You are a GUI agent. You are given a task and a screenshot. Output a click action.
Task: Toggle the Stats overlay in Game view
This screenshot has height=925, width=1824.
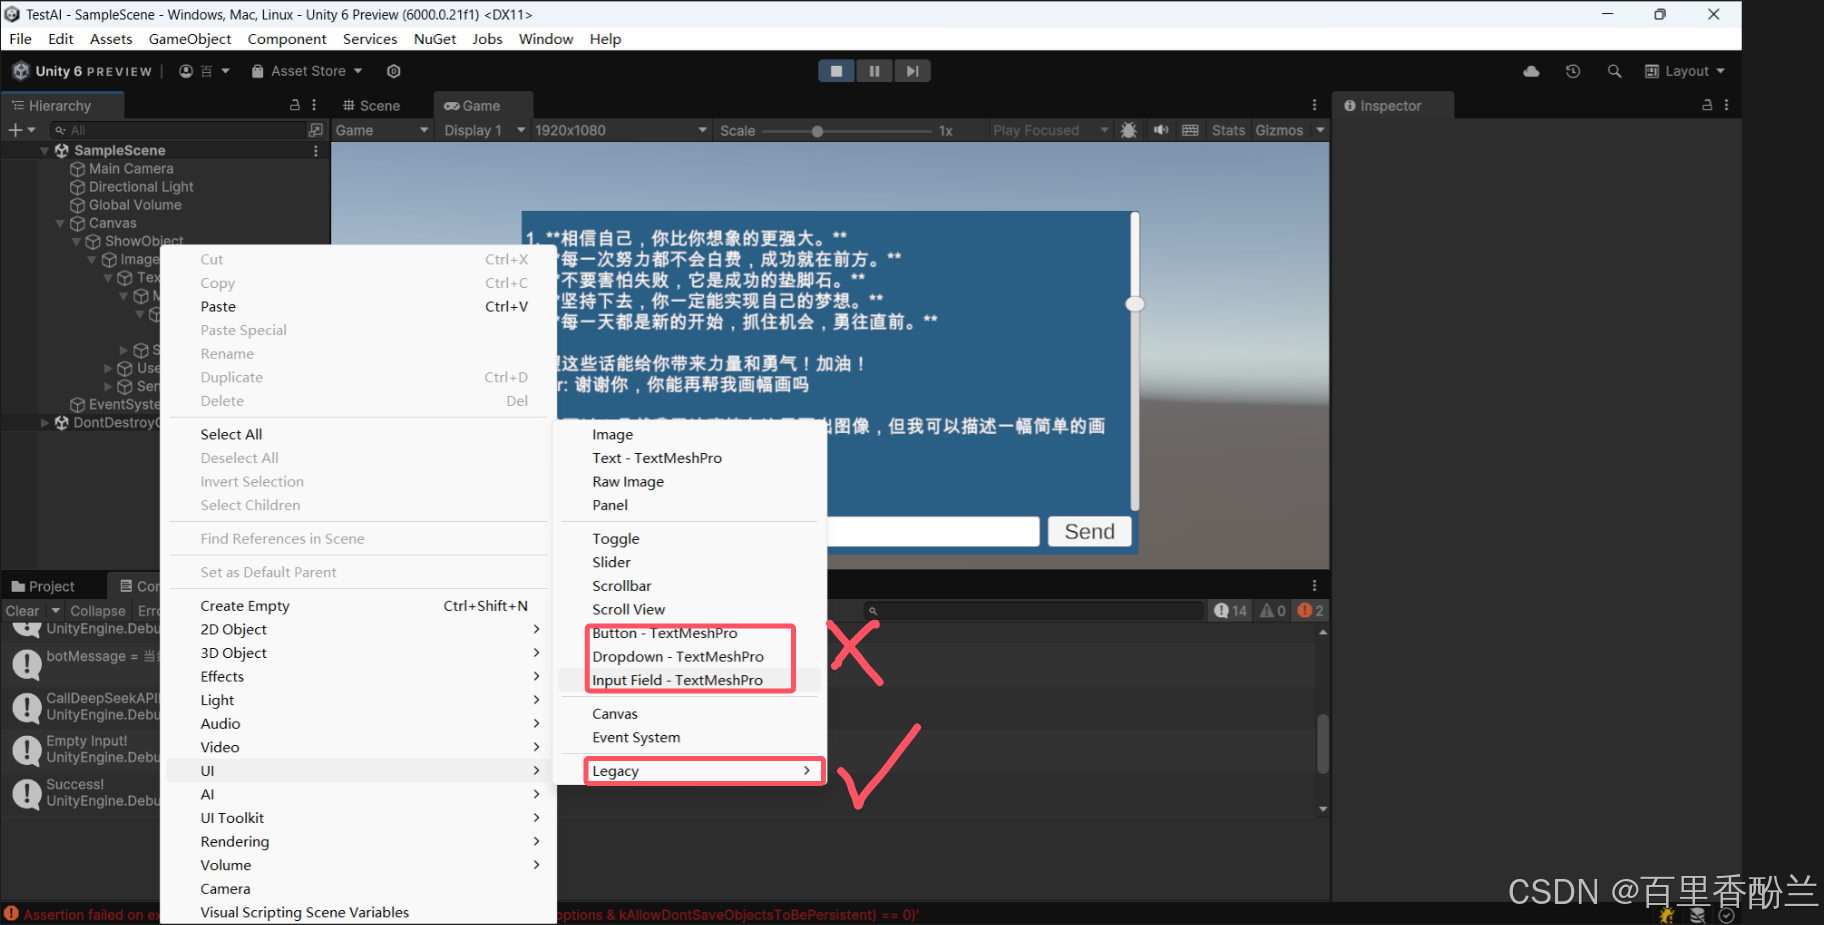pos(1228,130)
